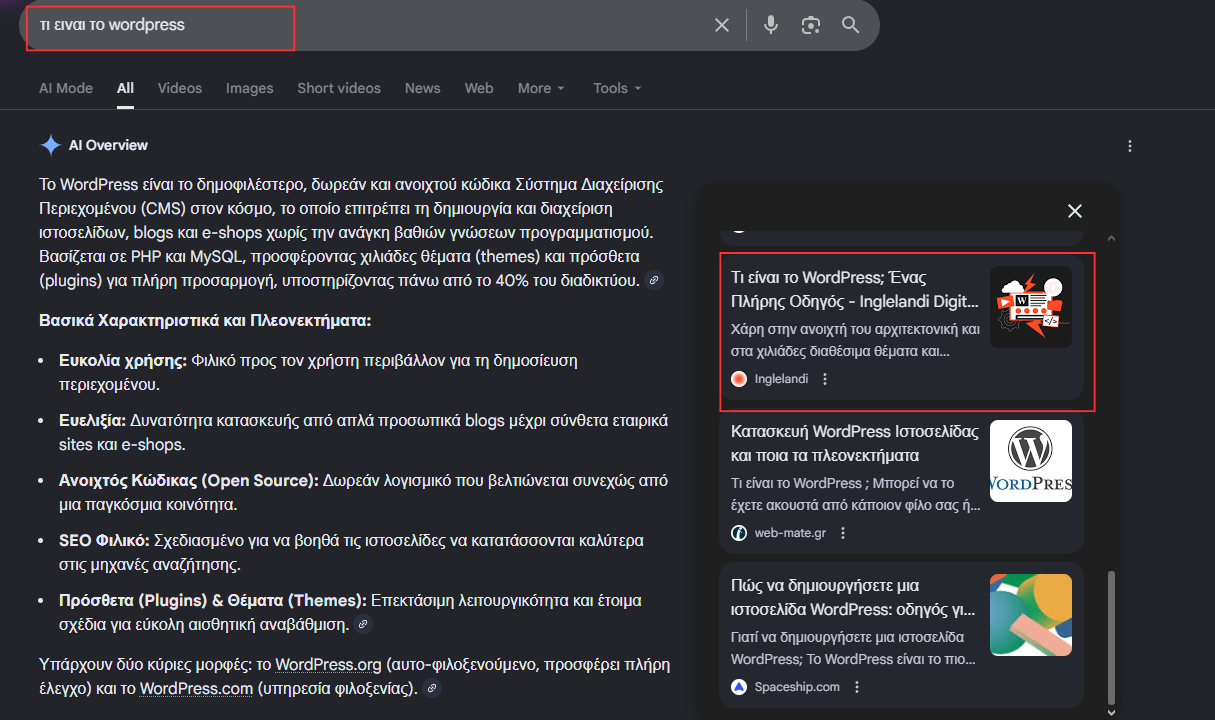This screenshot has width=1215, height=720.
Task: Open the AI Overview sparkle icon
Action: tap(51, 144)
